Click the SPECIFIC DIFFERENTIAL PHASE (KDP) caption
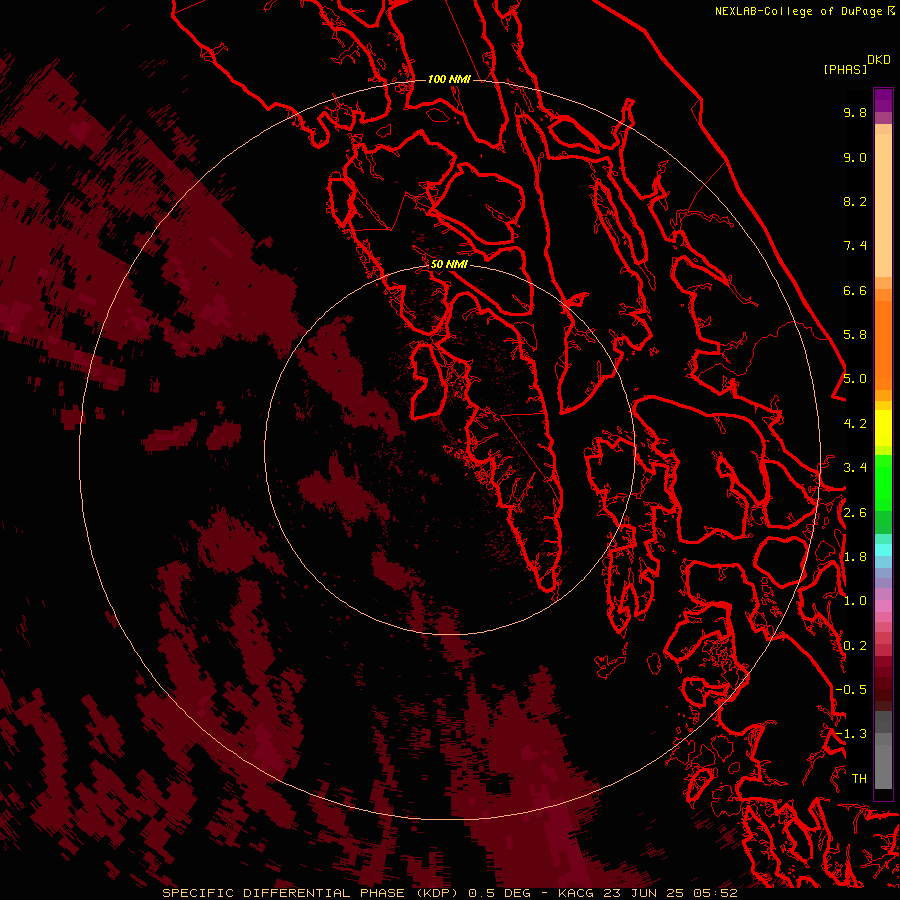The width and height of the screenshot is (900, 900). click(x=311, y=893)
